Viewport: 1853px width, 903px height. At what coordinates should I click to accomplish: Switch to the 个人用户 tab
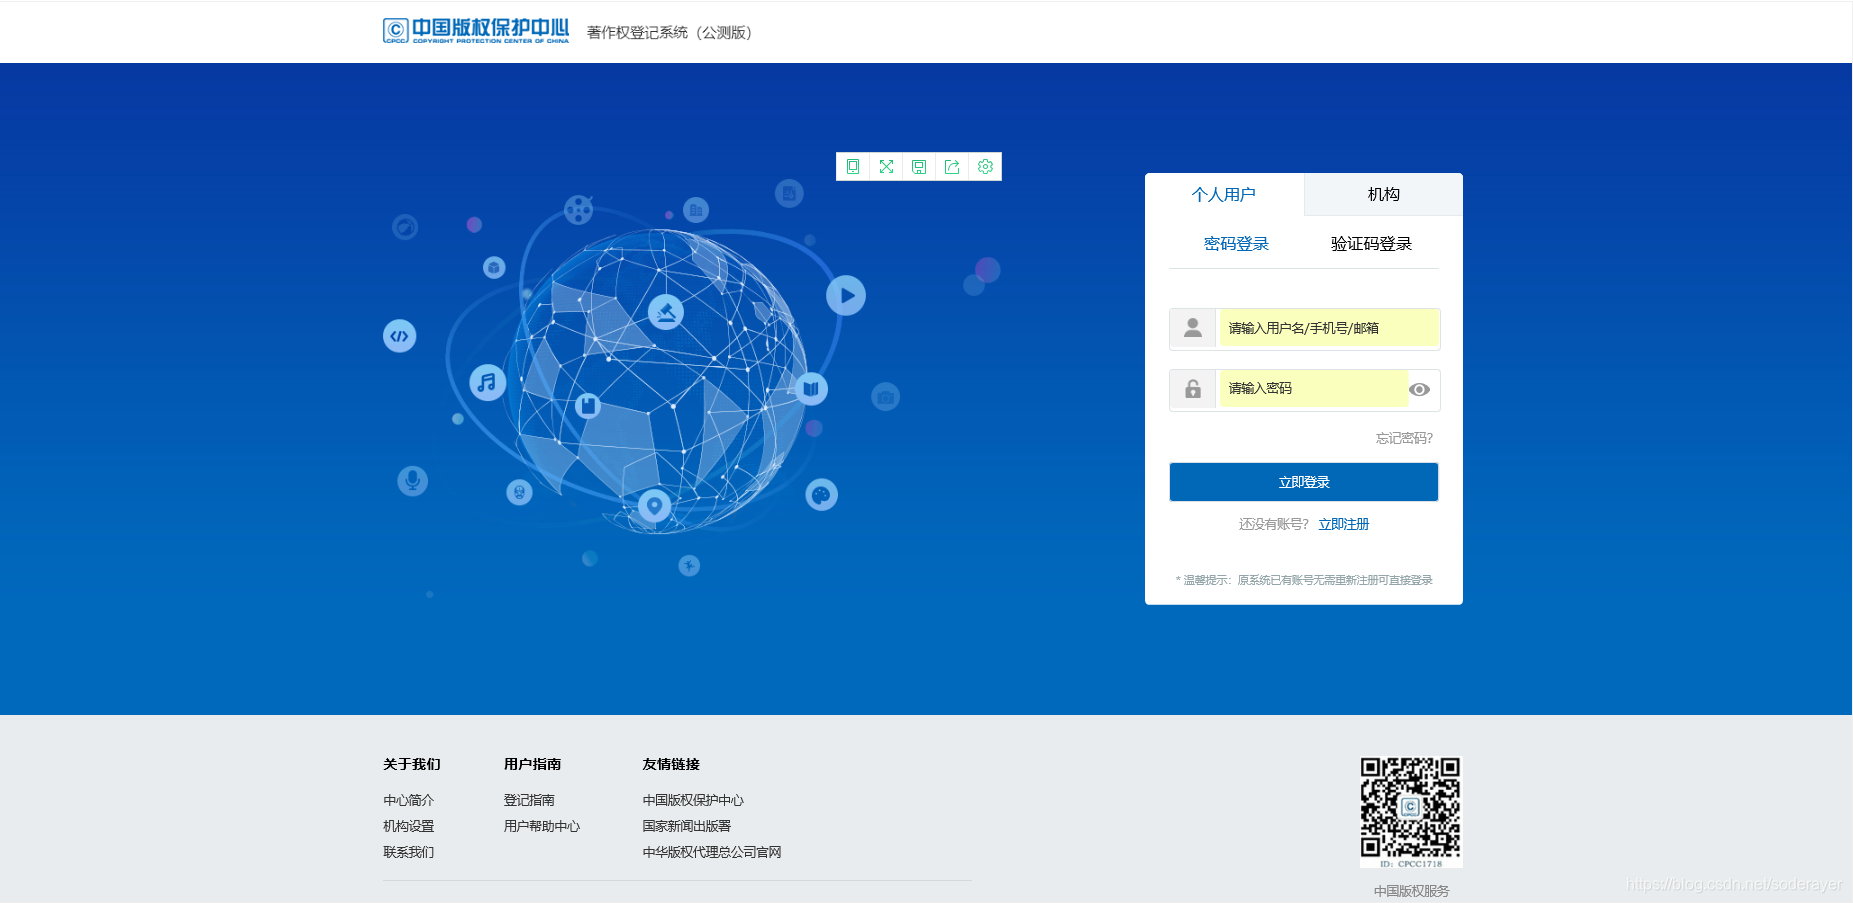coord(1224,194)
